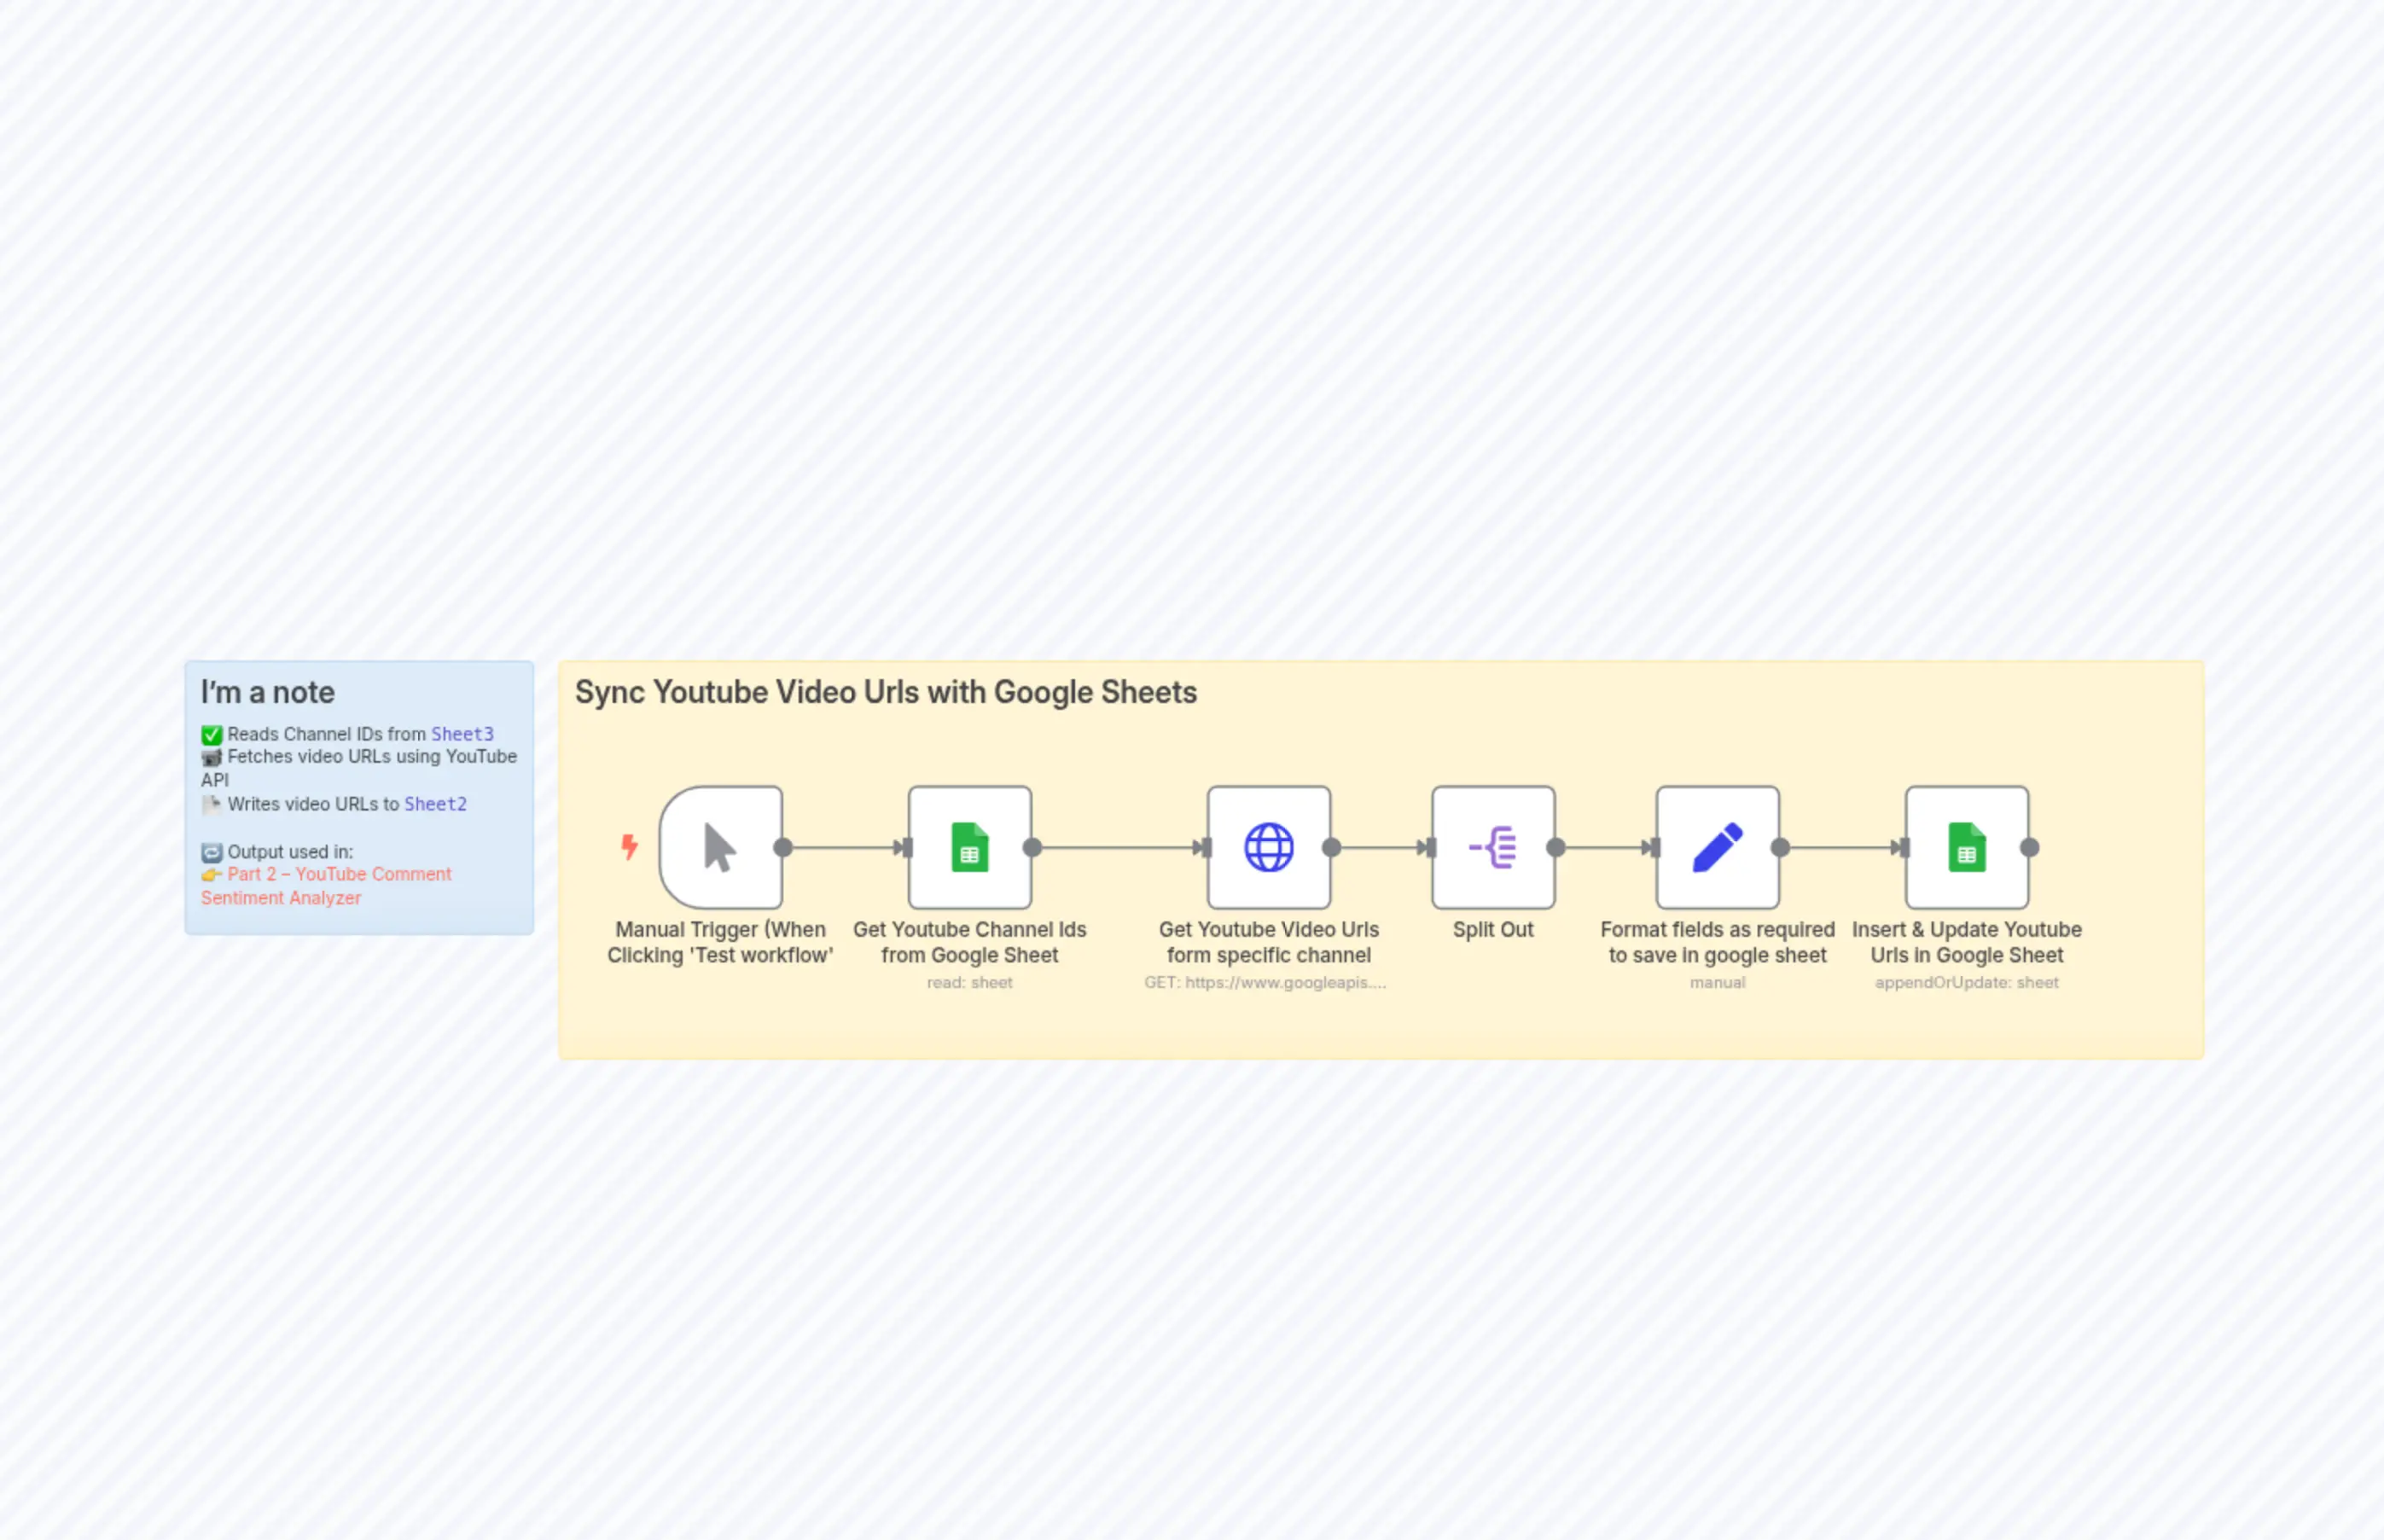Click the Sheets icon on Insert & Update node
The height and width of the screenshot is (1540, 2384).
point(1966,847)
